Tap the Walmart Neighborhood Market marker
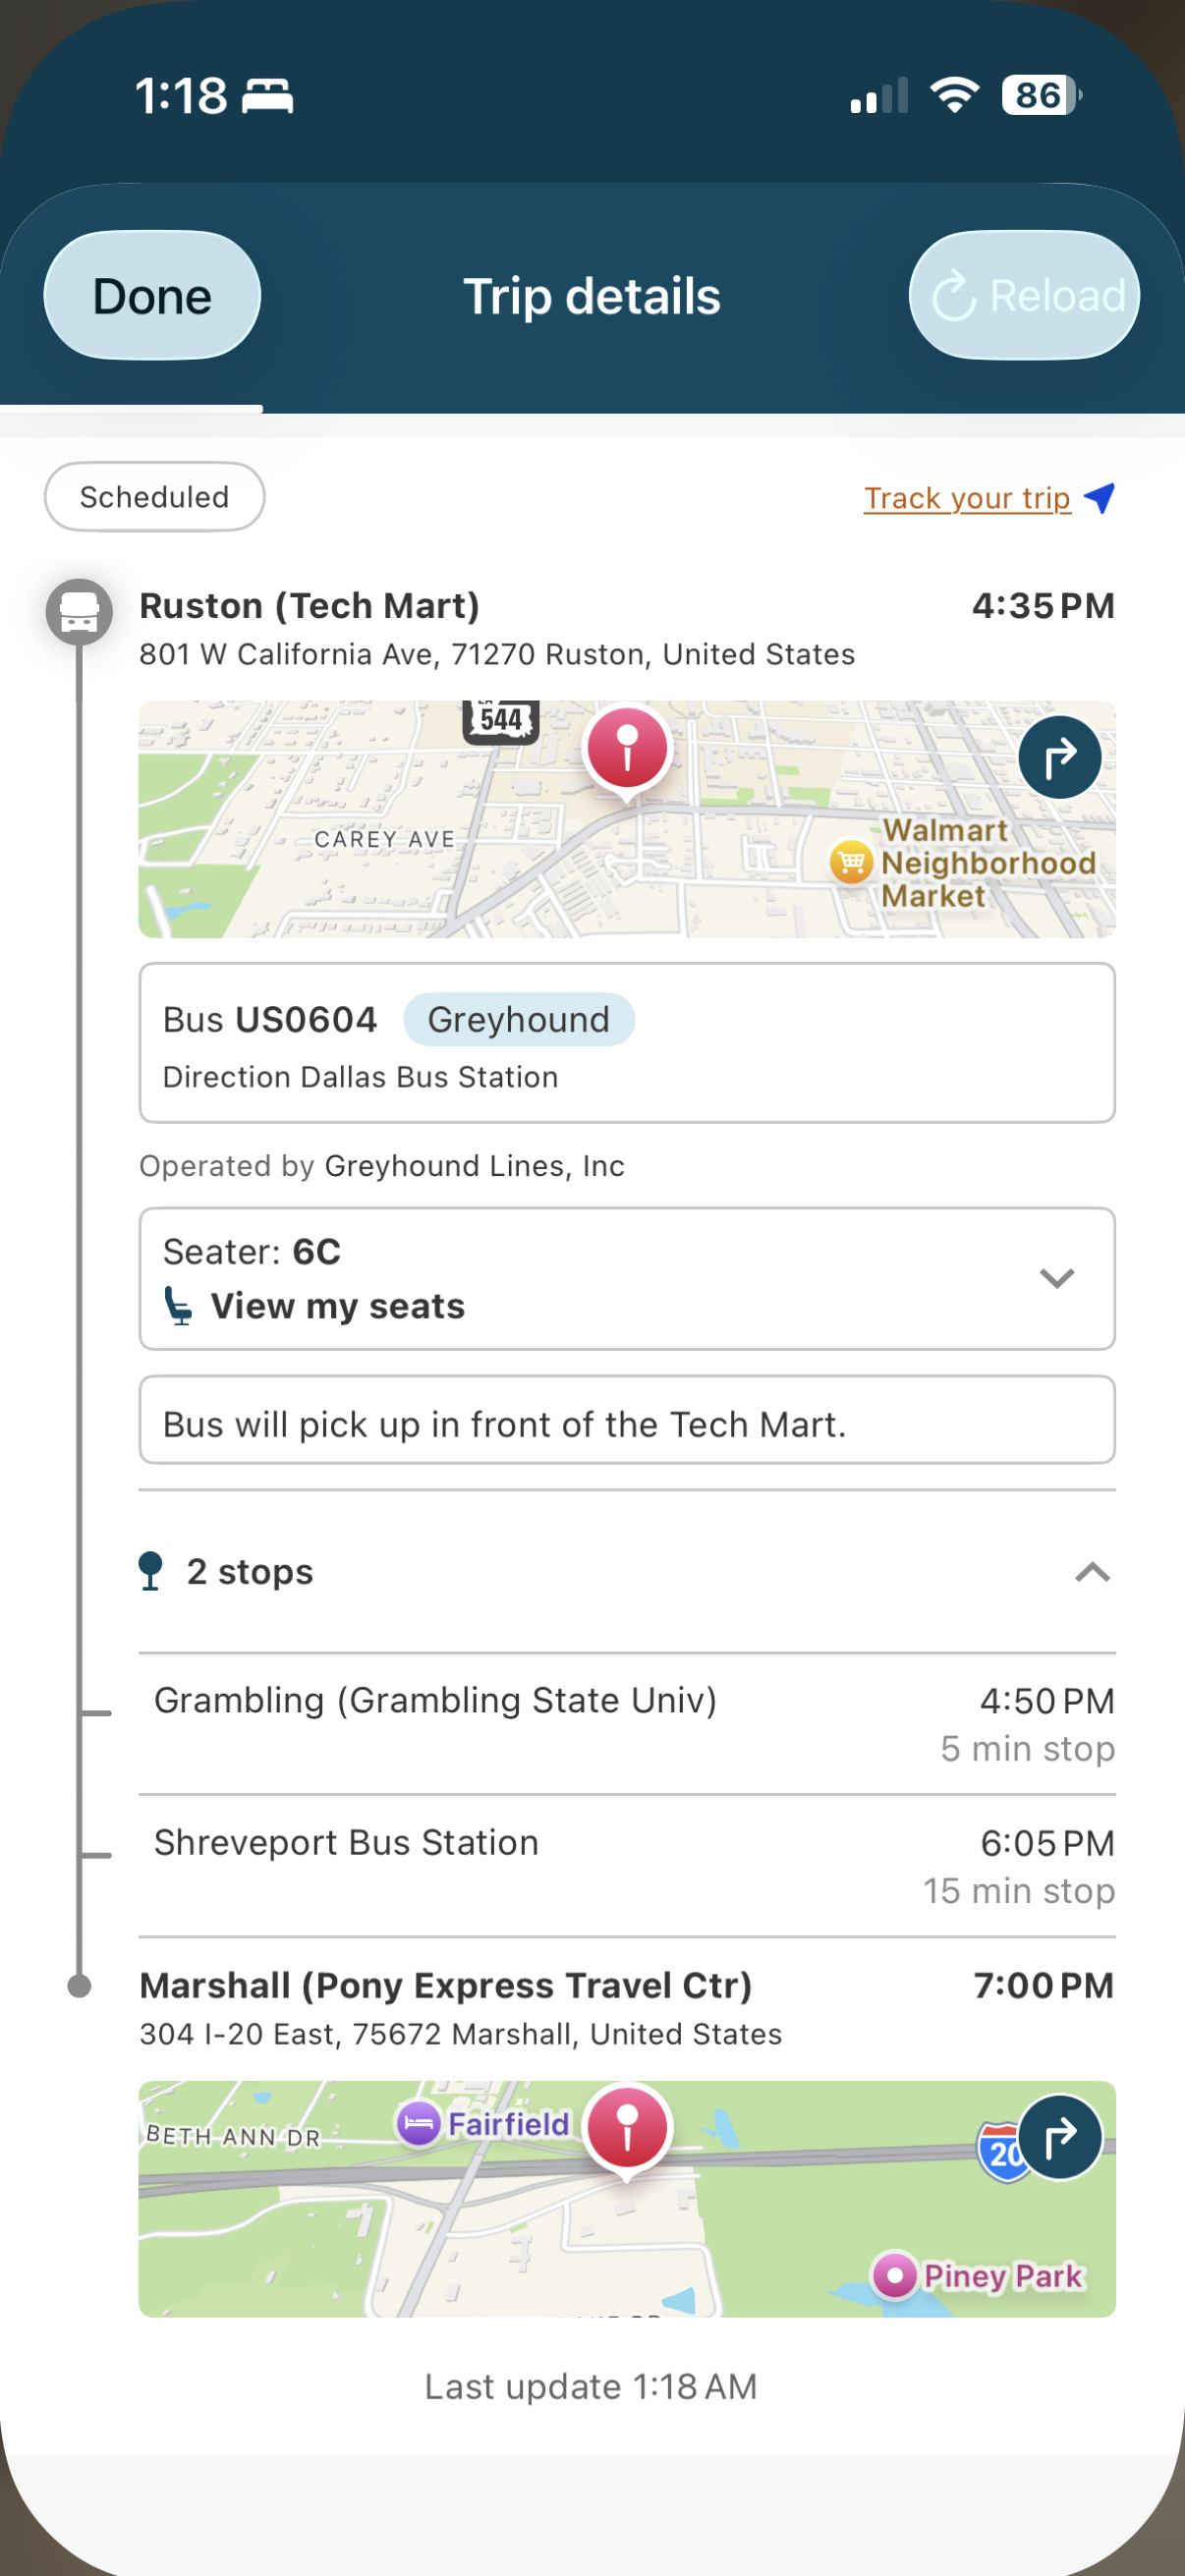 click(851, 861)
